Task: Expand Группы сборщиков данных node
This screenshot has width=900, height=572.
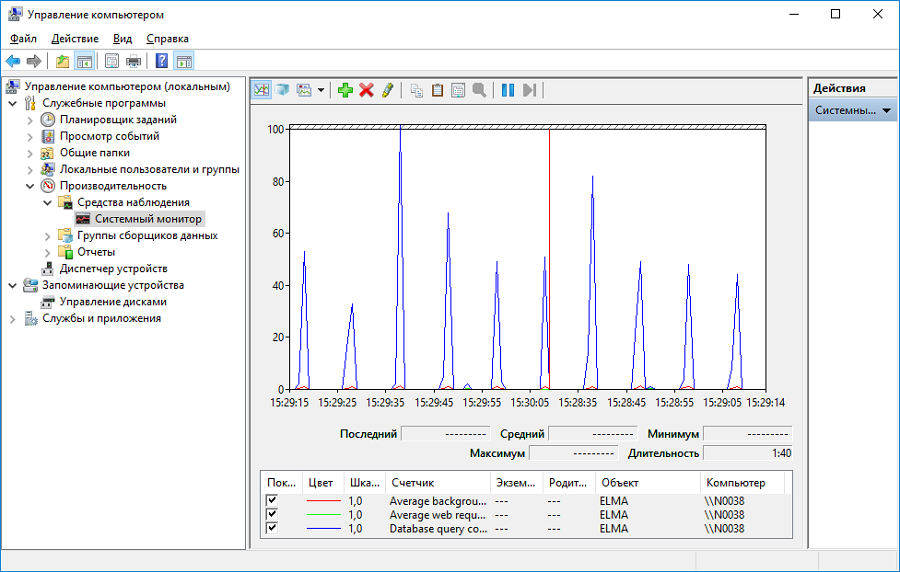Action: [48, 236]
